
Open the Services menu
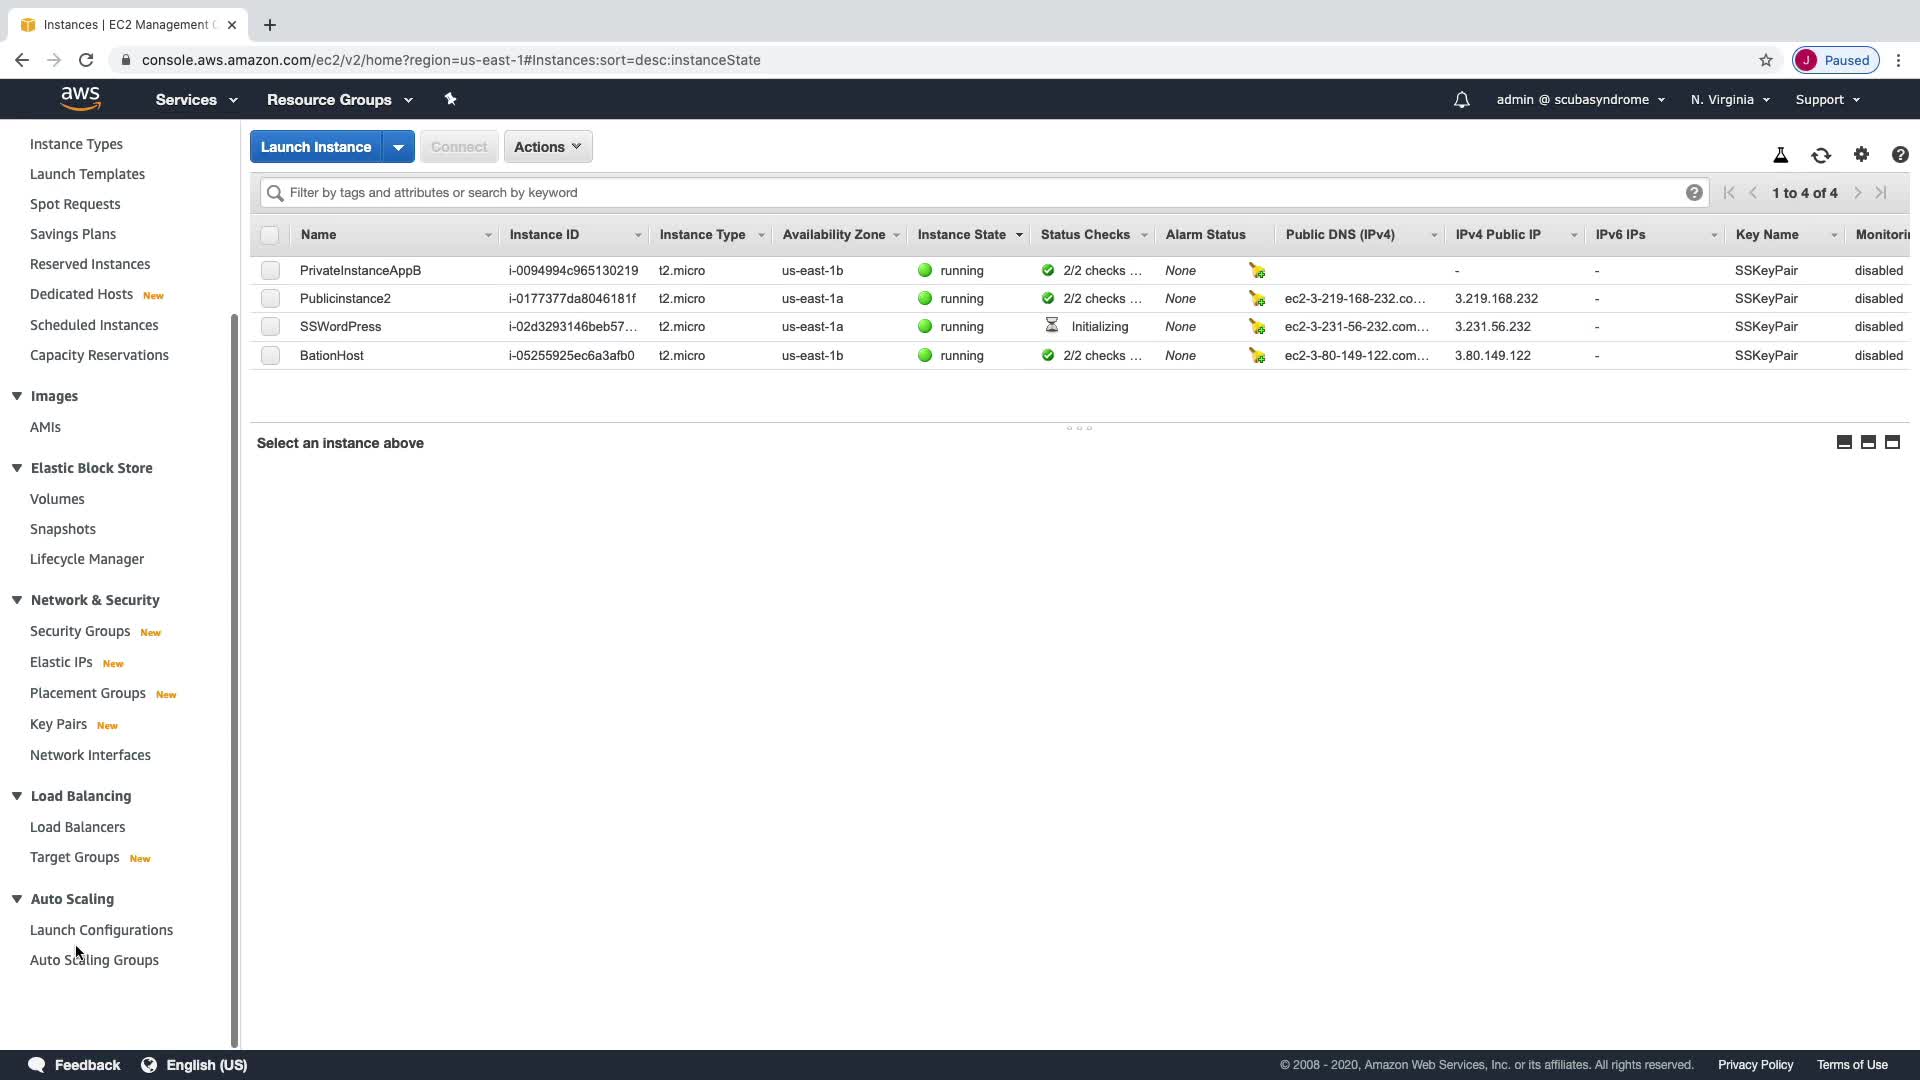coord(196,100)
